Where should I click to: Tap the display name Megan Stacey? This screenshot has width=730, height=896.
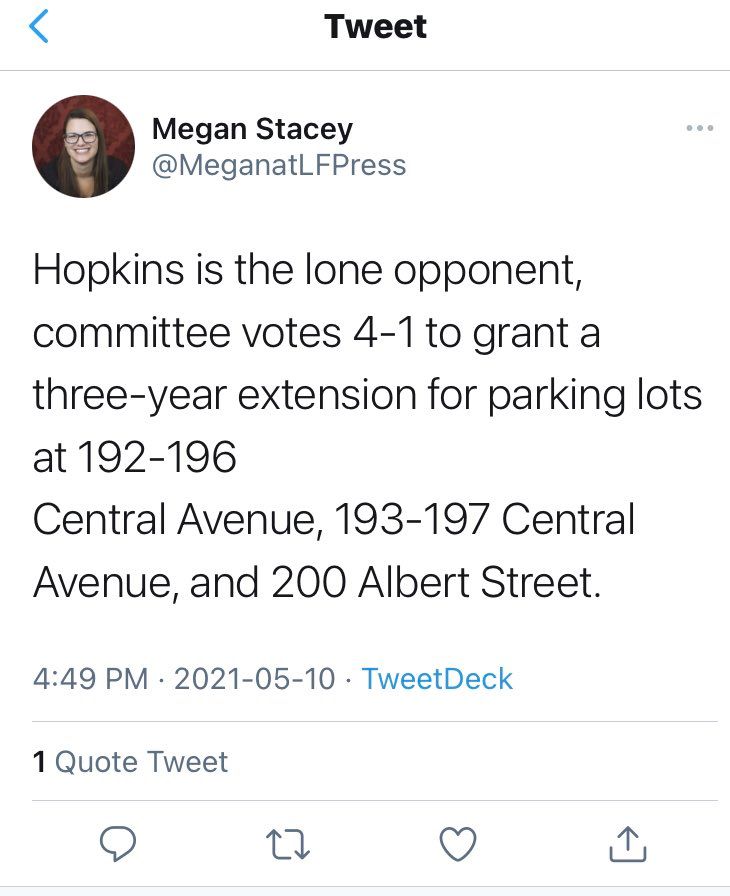[252, 129]
